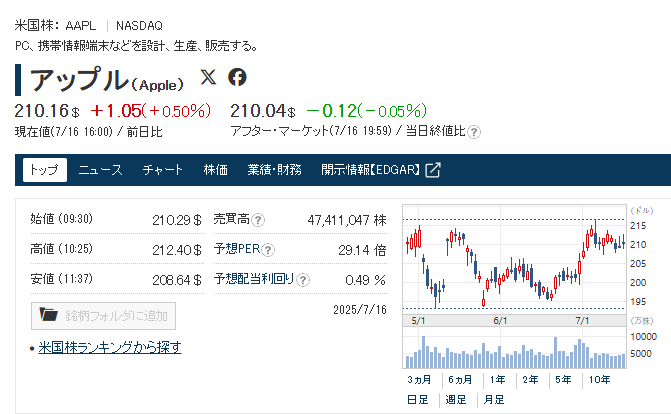Open help icon beside 当日終値比
The height and width of the screenshot is (414, 671).
coord(474,132)
